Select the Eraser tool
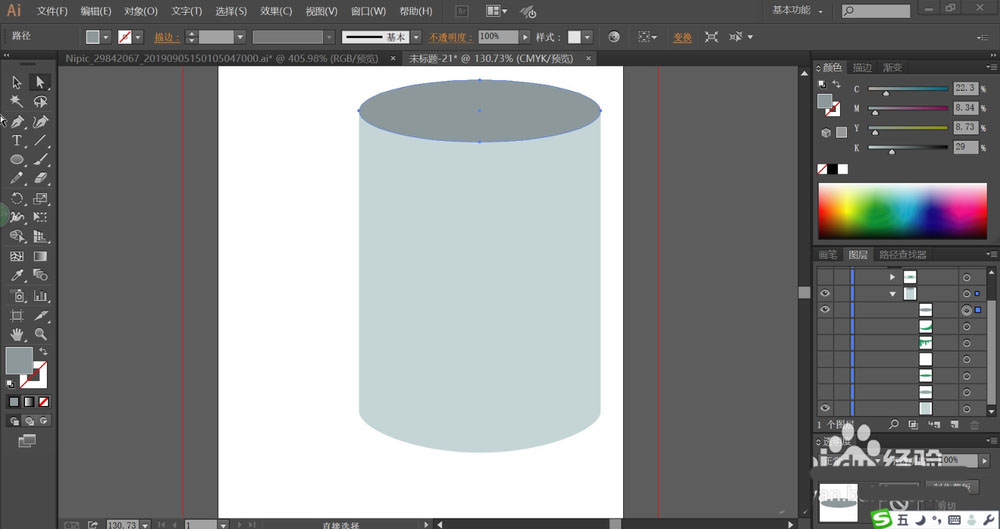Image resolution: width=1000 pixels, height=529 pixels. pyautogui.click(x=40, y=179)
